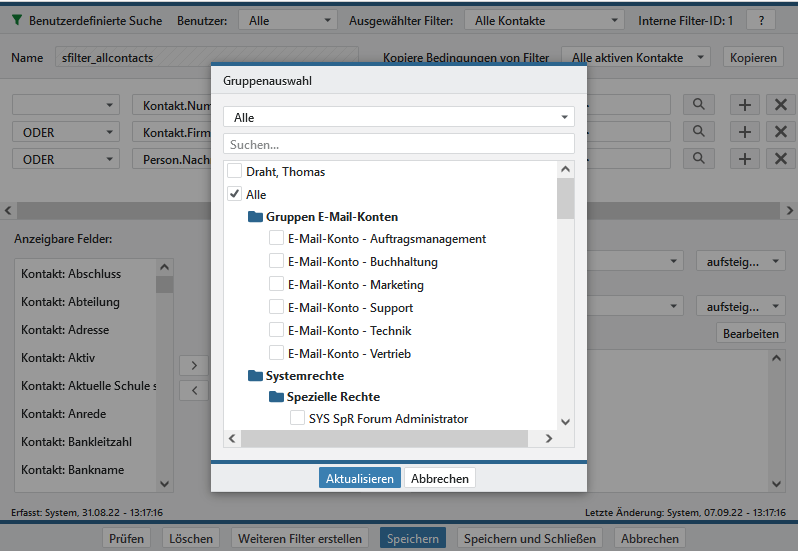Click the Gruppen E-Mail-Konten folder icon

(255, 216)
